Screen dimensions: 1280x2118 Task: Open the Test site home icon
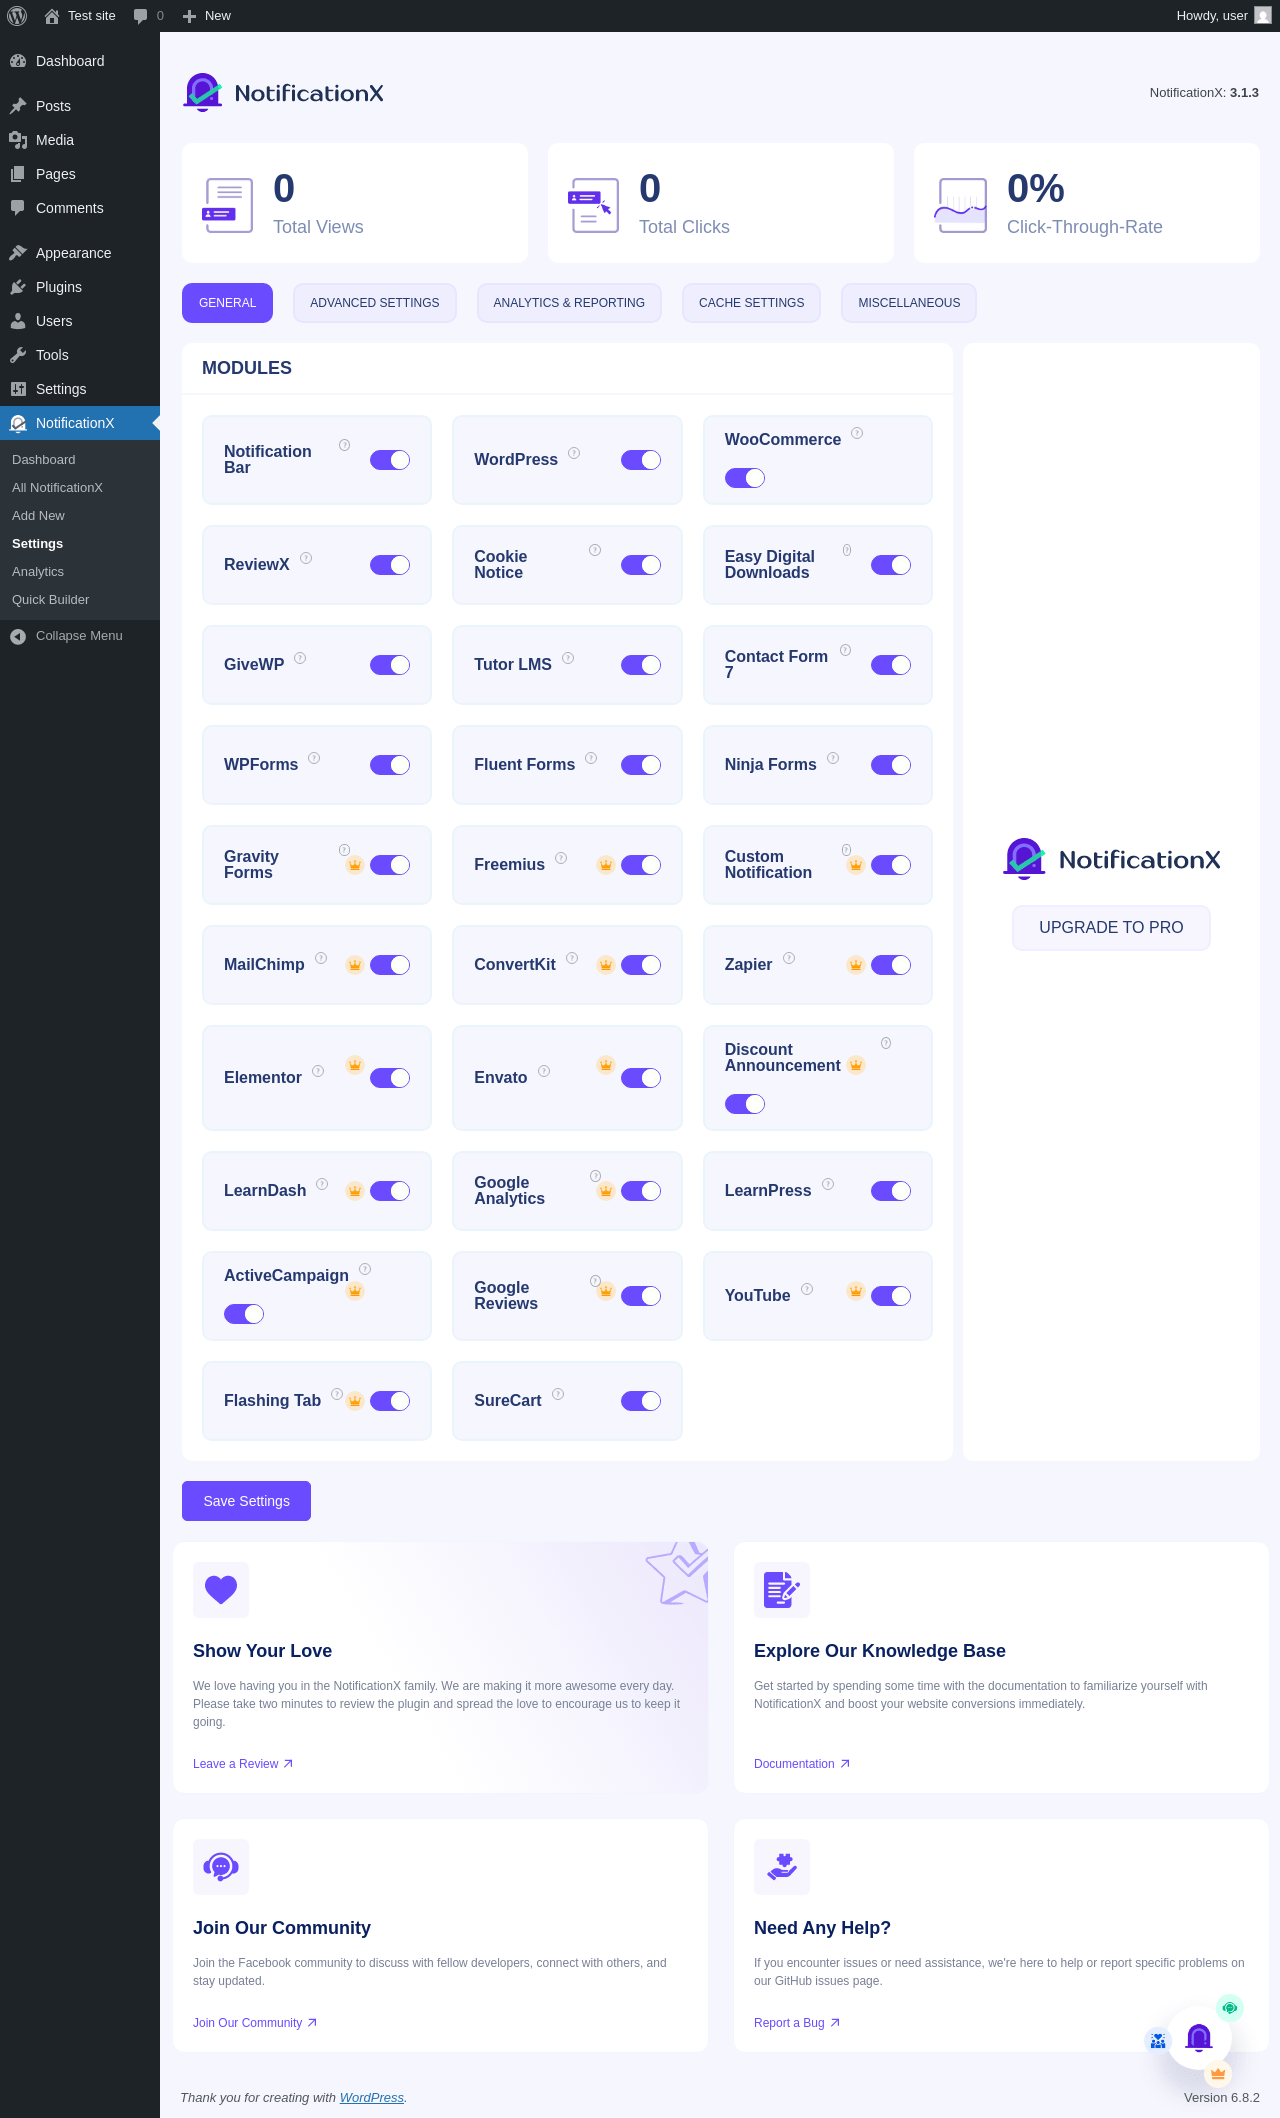(52, 16)
